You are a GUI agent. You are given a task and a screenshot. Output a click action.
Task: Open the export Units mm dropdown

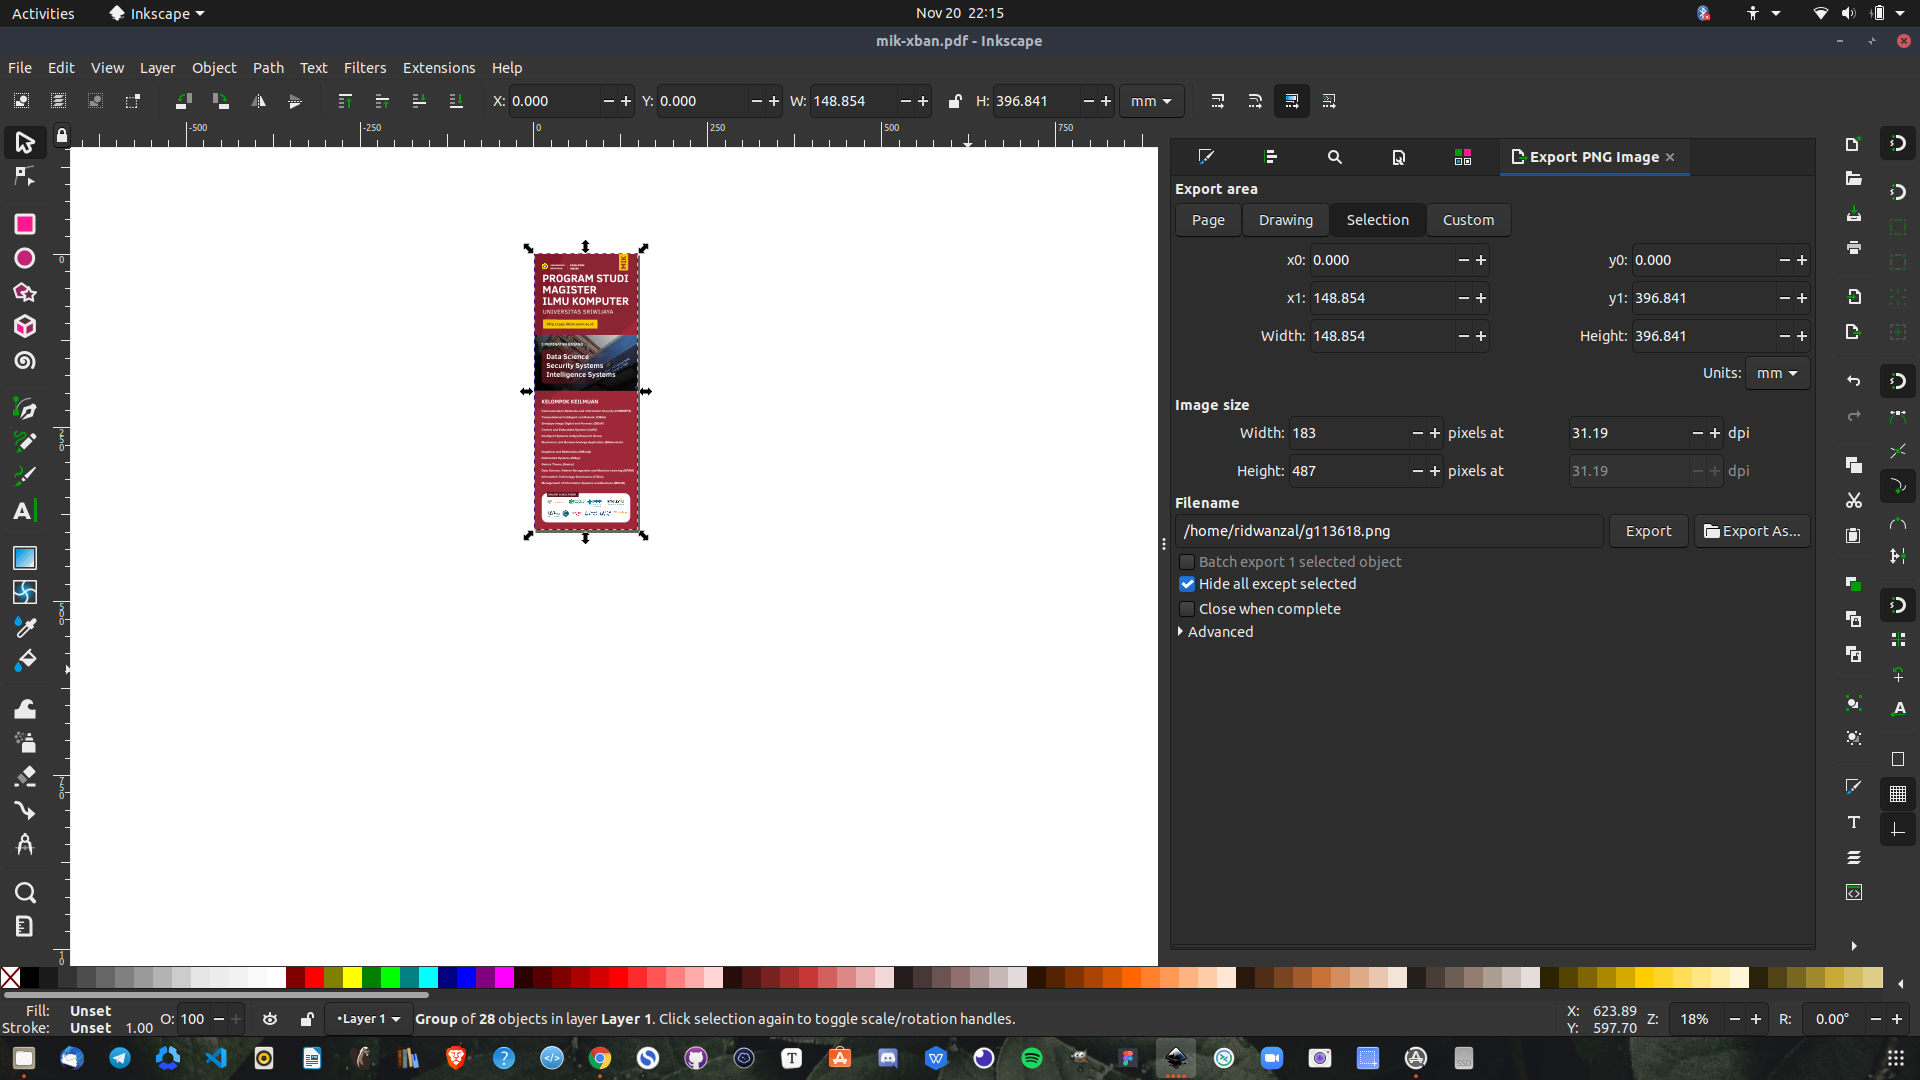click(x=1777, y=373)
